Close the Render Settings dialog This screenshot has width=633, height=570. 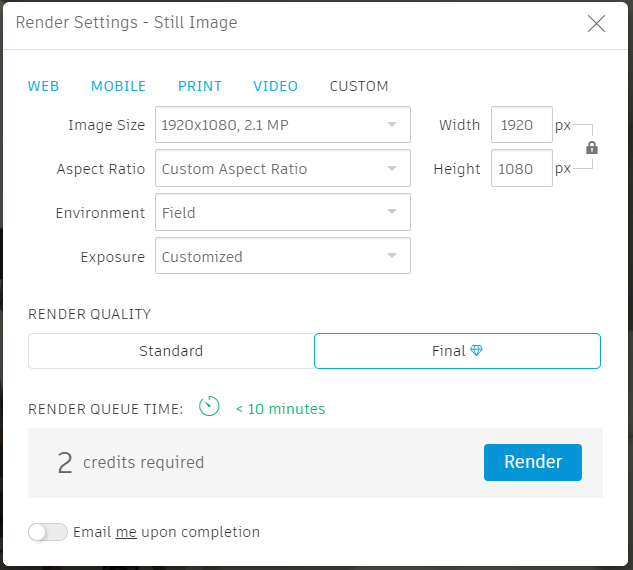click(596, 24)
